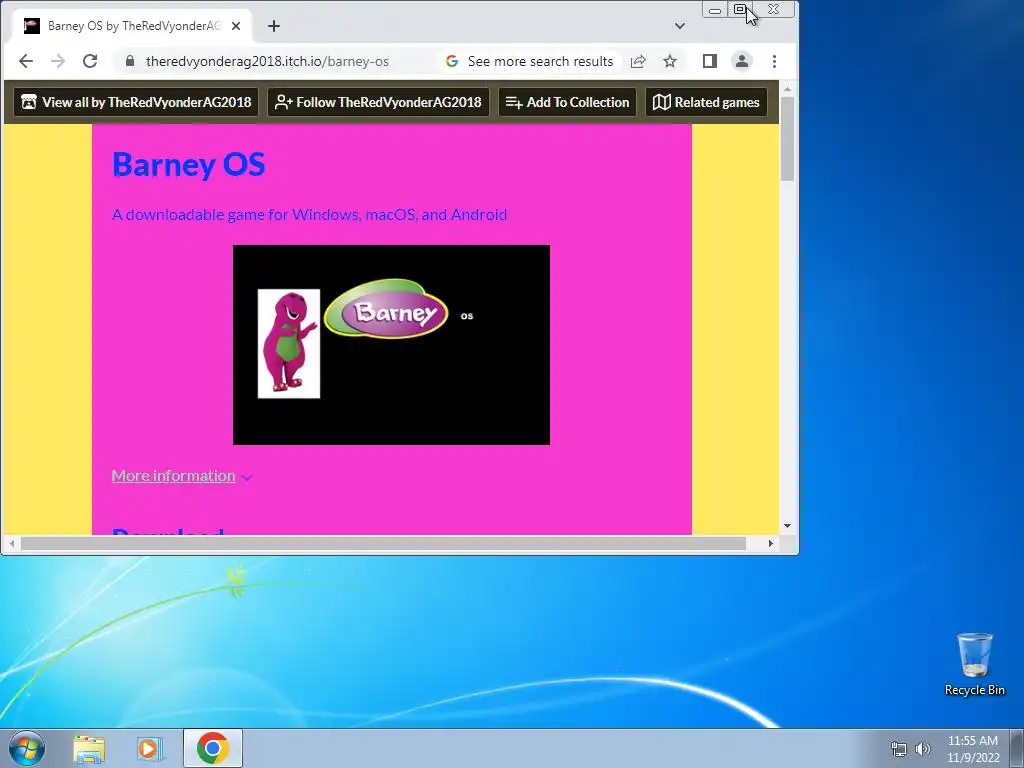
Task: Launch Windows Media Player from taskbar
Action: click(150, 748)
